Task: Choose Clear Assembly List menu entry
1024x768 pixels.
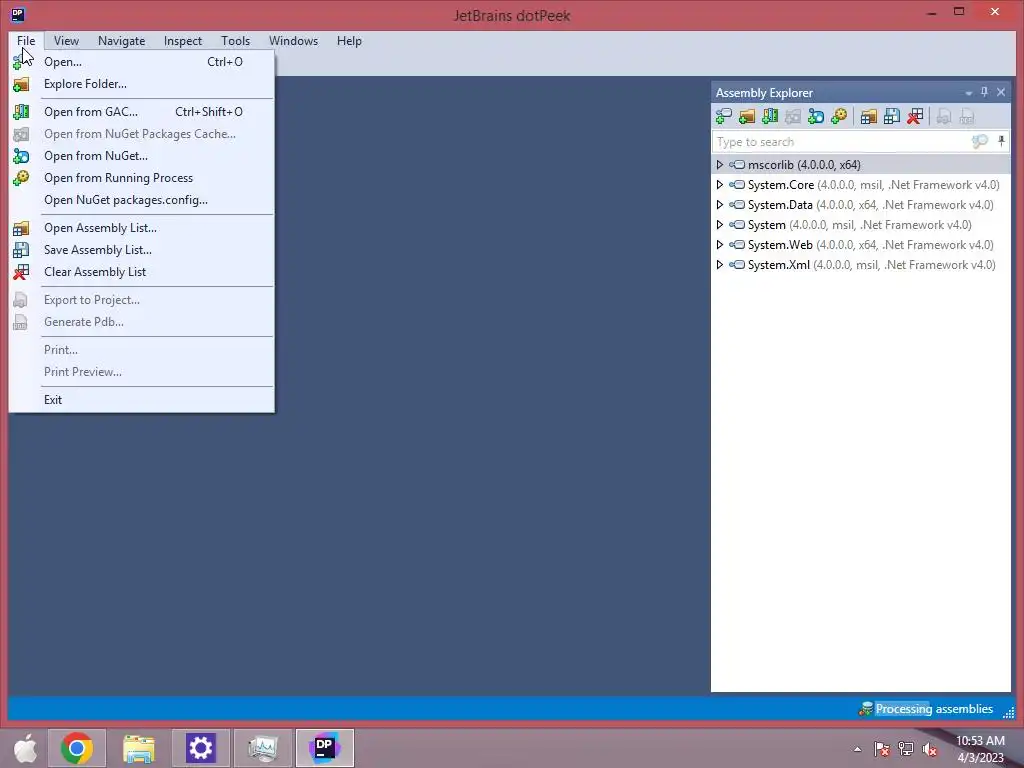Action: pyautogui.click(x=142, y=272)
